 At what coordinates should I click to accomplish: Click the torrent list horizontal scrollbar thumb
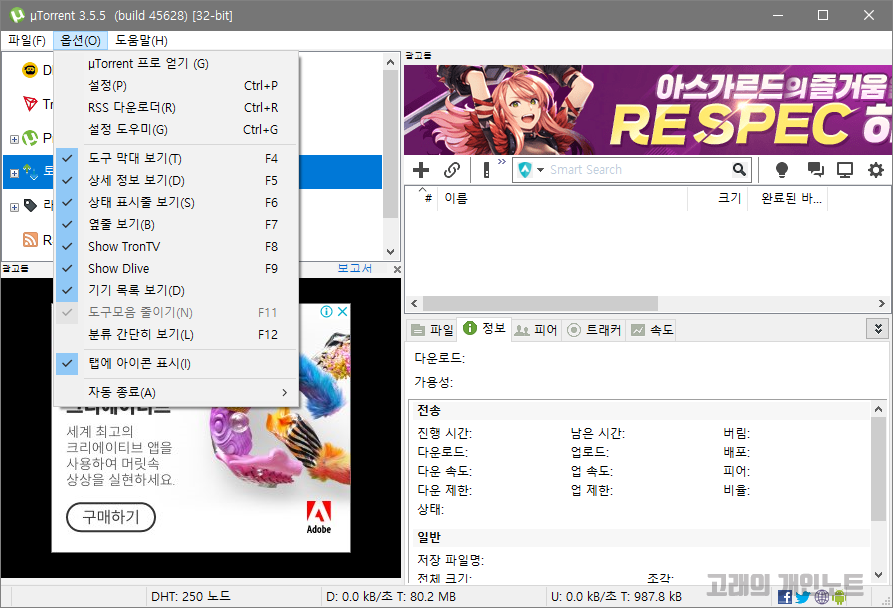540,303
